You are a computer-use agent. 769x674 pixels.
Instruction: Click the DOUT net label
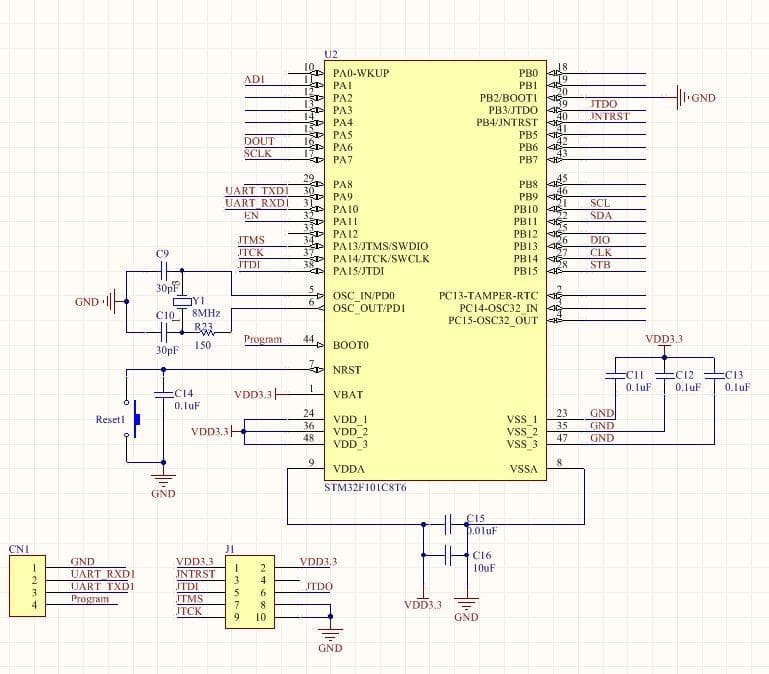259,141
